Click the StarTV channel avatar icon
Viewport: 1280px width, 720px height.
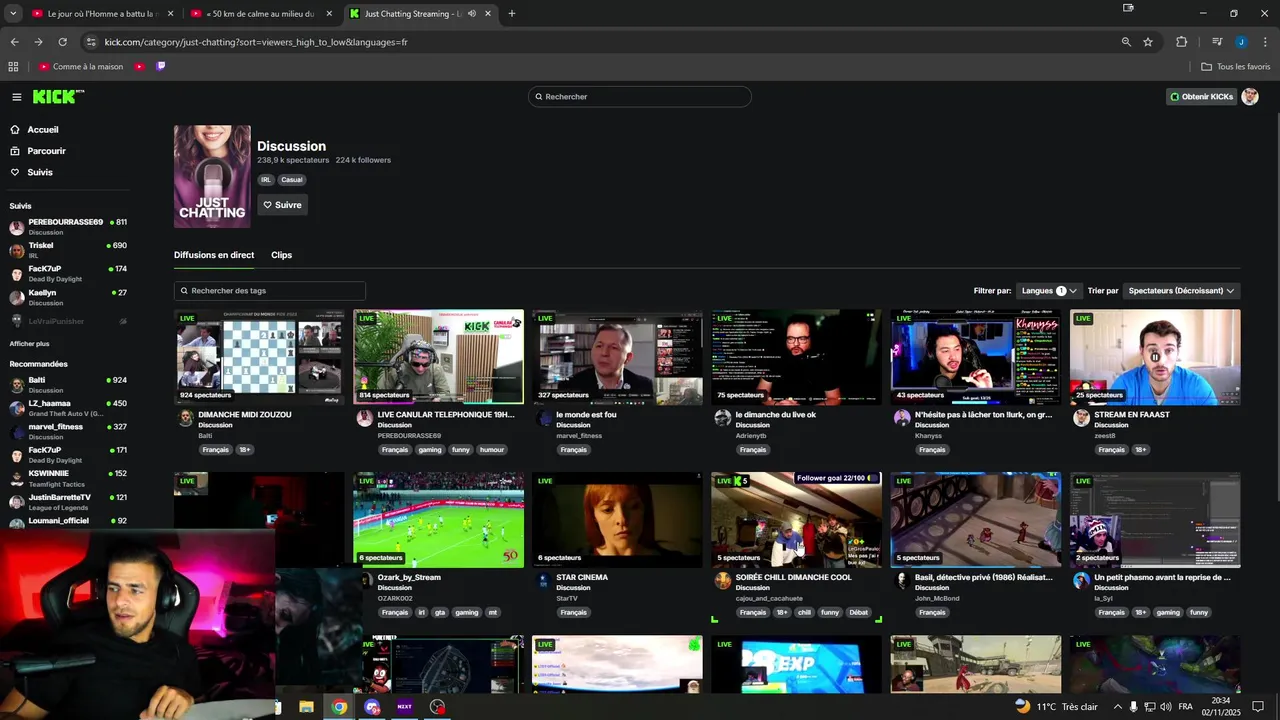click(x=544, y=581)
